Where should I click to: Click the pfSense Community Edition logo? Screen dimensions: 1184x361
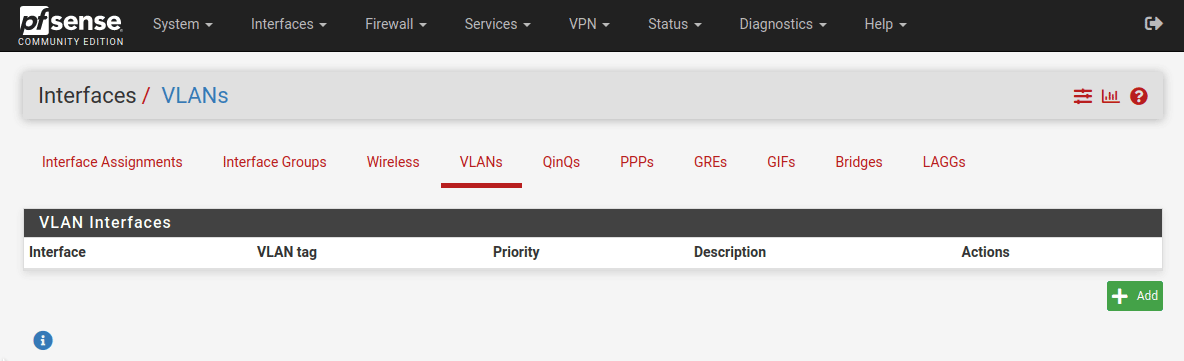pyautogui.click(x=72, y=25)
